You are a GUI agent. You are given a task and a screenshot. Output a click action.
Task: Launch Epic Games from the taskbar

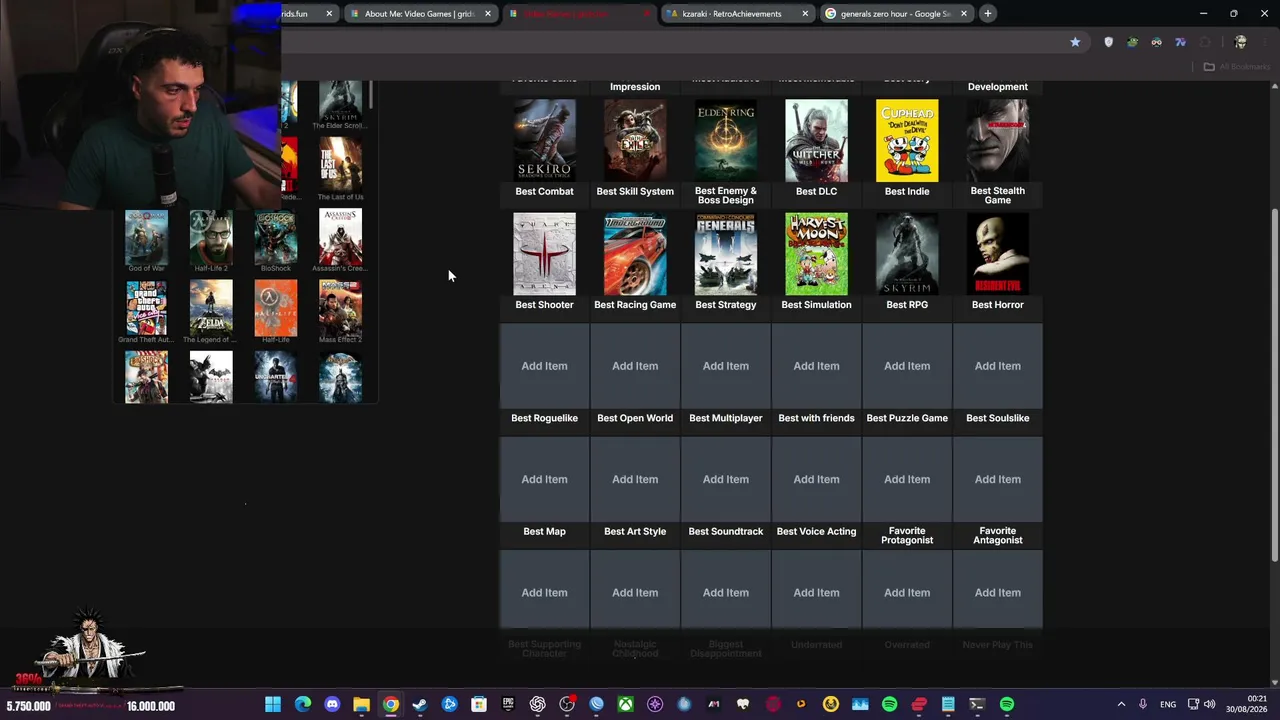point(508,705)
